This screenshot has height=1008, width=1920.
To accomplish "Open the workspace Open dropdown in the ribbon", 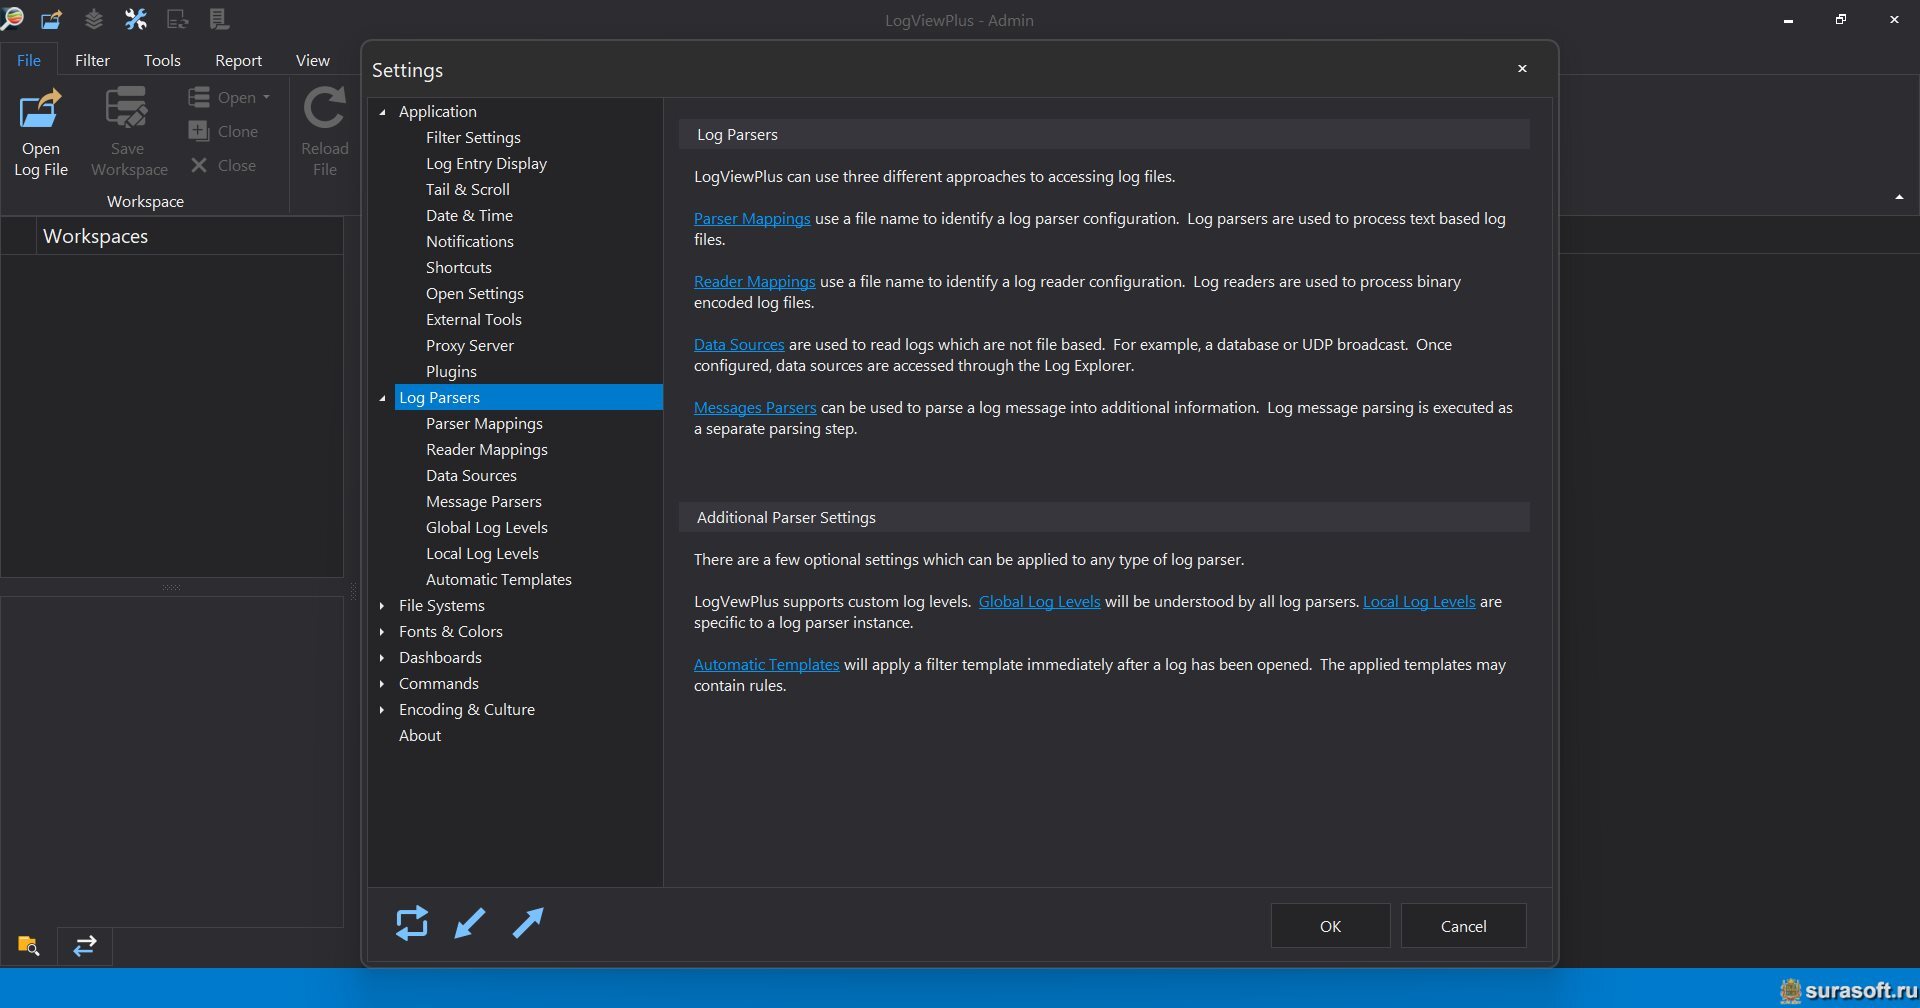I will pos(230,97).
